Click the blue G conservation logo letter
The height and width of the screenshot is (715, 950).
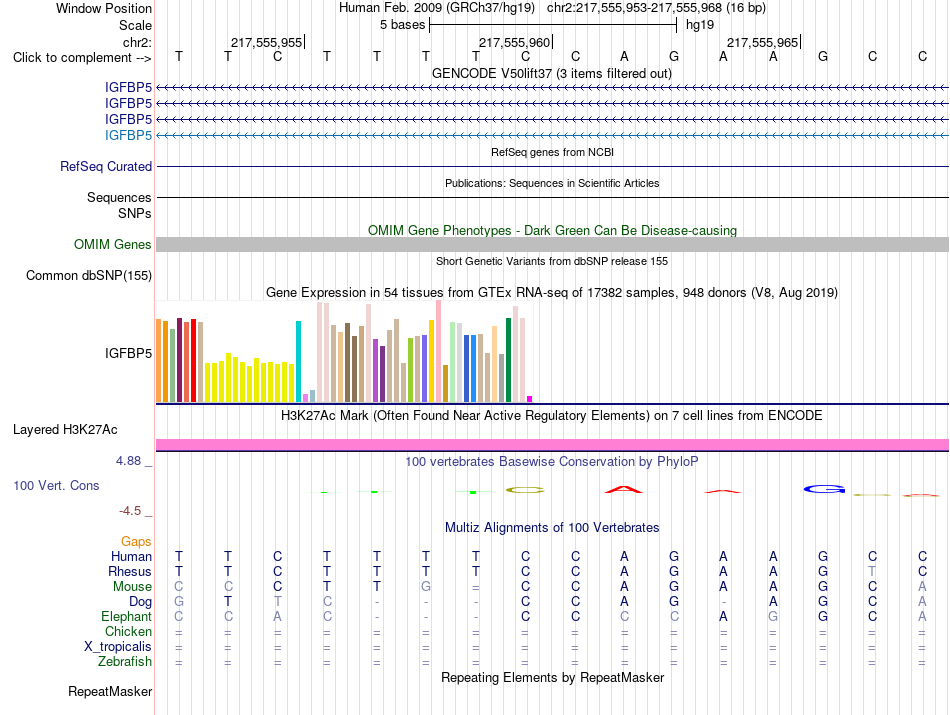click(x=824, y=489)
